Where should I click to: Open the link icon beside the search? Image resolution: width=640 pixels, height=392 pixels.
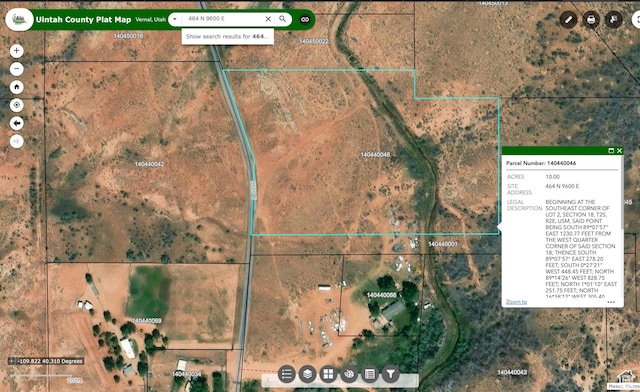pos(305,19)
